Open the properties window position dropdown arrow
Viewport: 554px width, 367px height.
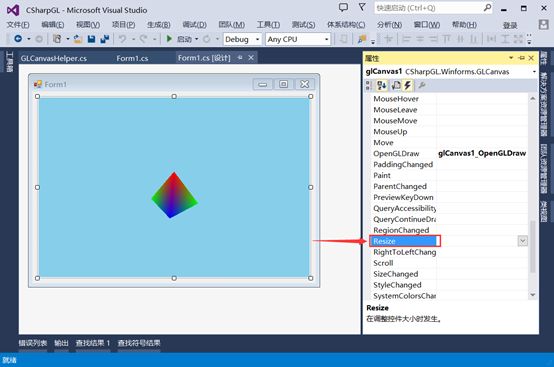pos(511,58)
